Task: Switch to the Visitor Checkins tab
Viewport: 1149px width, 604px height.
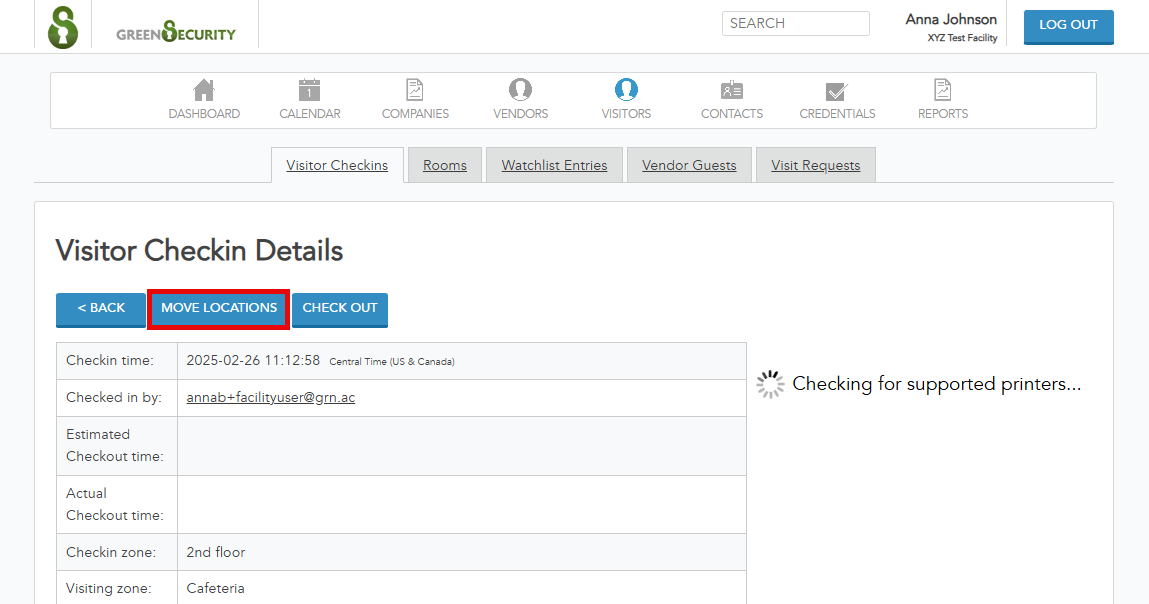Action: [337, 165]
